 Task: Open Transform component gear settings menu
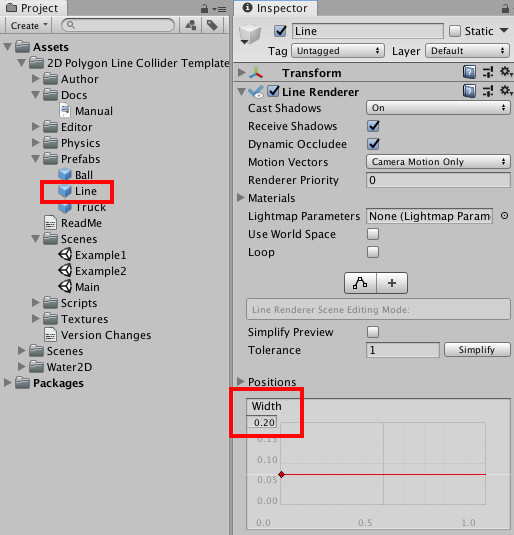click(x=506, y=72)
